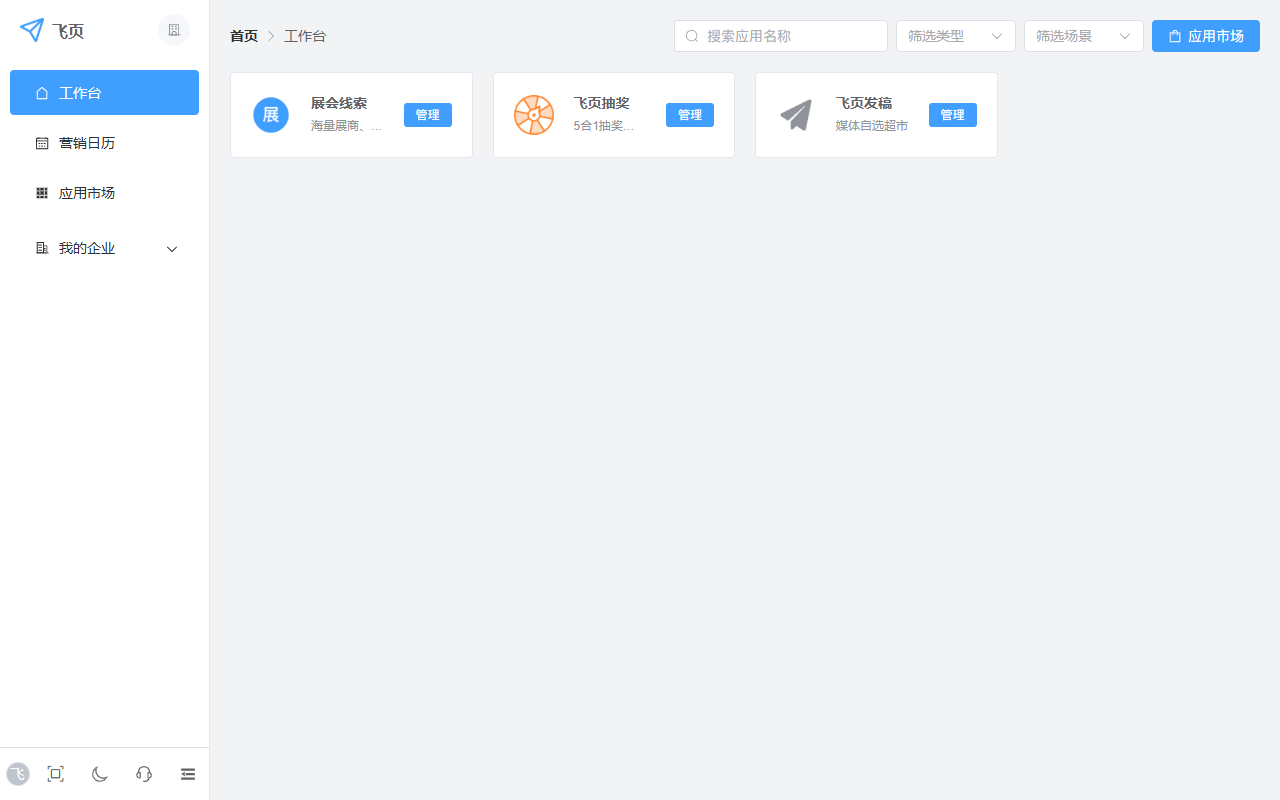The image size is (1280, 800).
Task: Open the 应用市场 button at top right
Action: click(1205, 35)
